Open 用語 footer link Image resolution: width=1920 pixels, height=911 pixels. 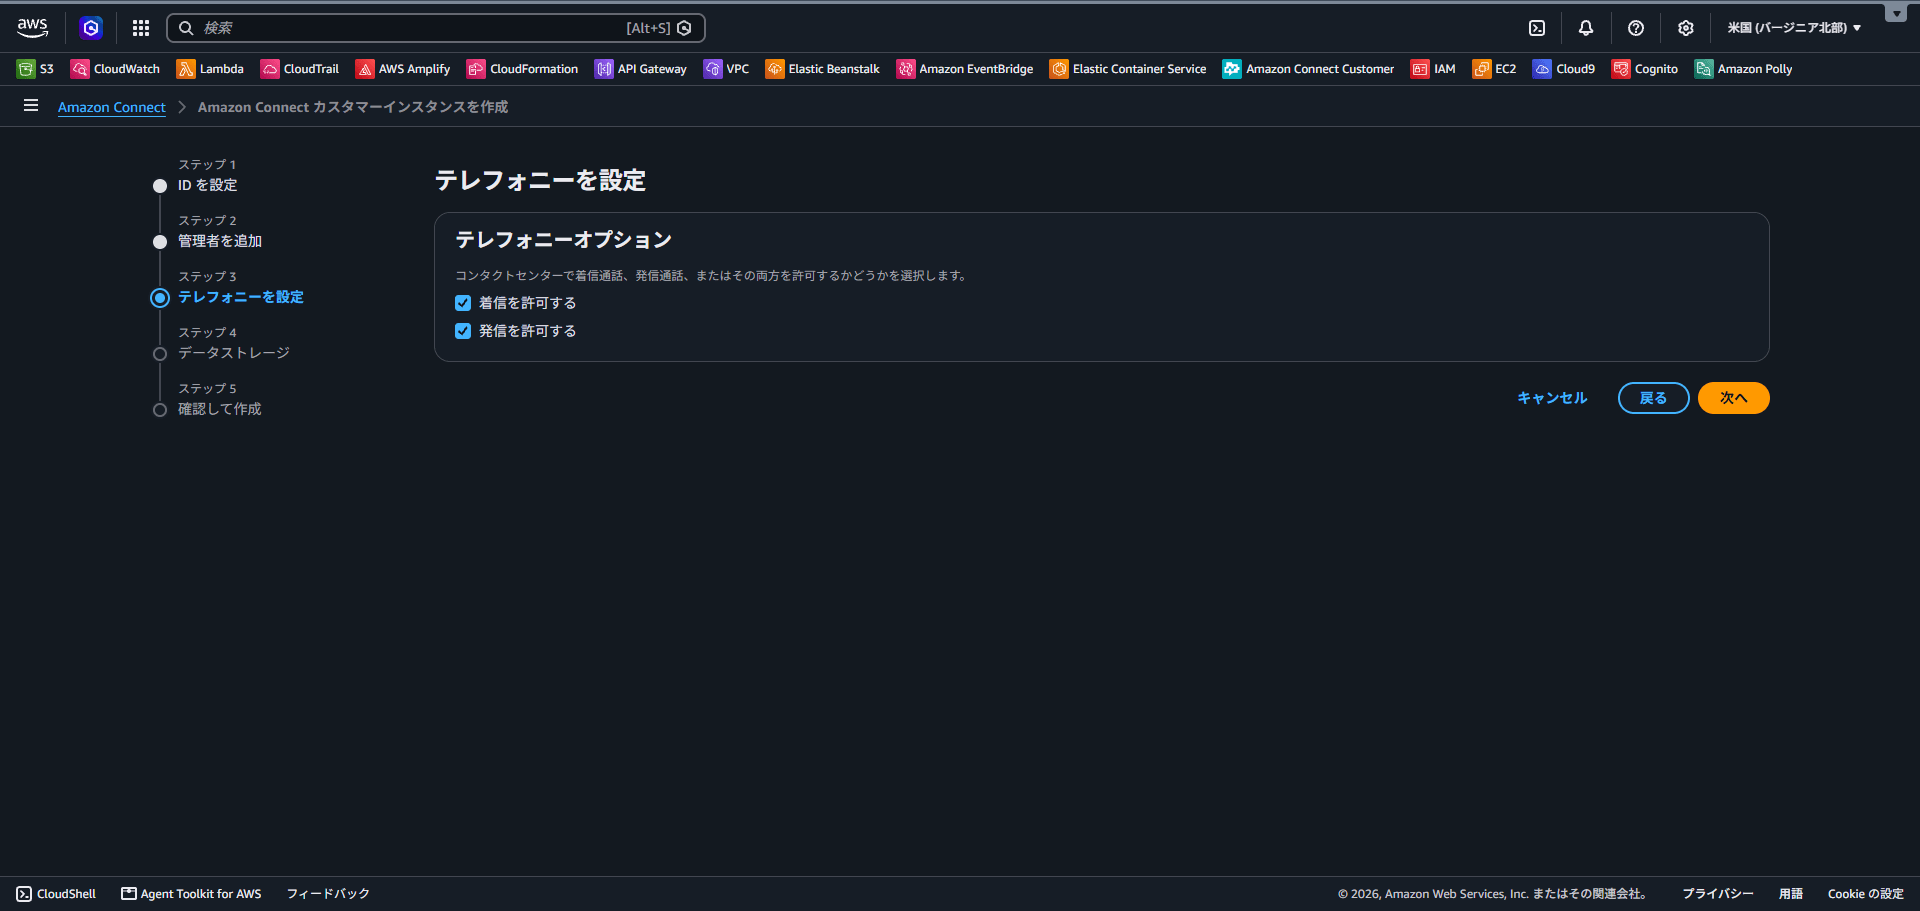coord(1791,894)
